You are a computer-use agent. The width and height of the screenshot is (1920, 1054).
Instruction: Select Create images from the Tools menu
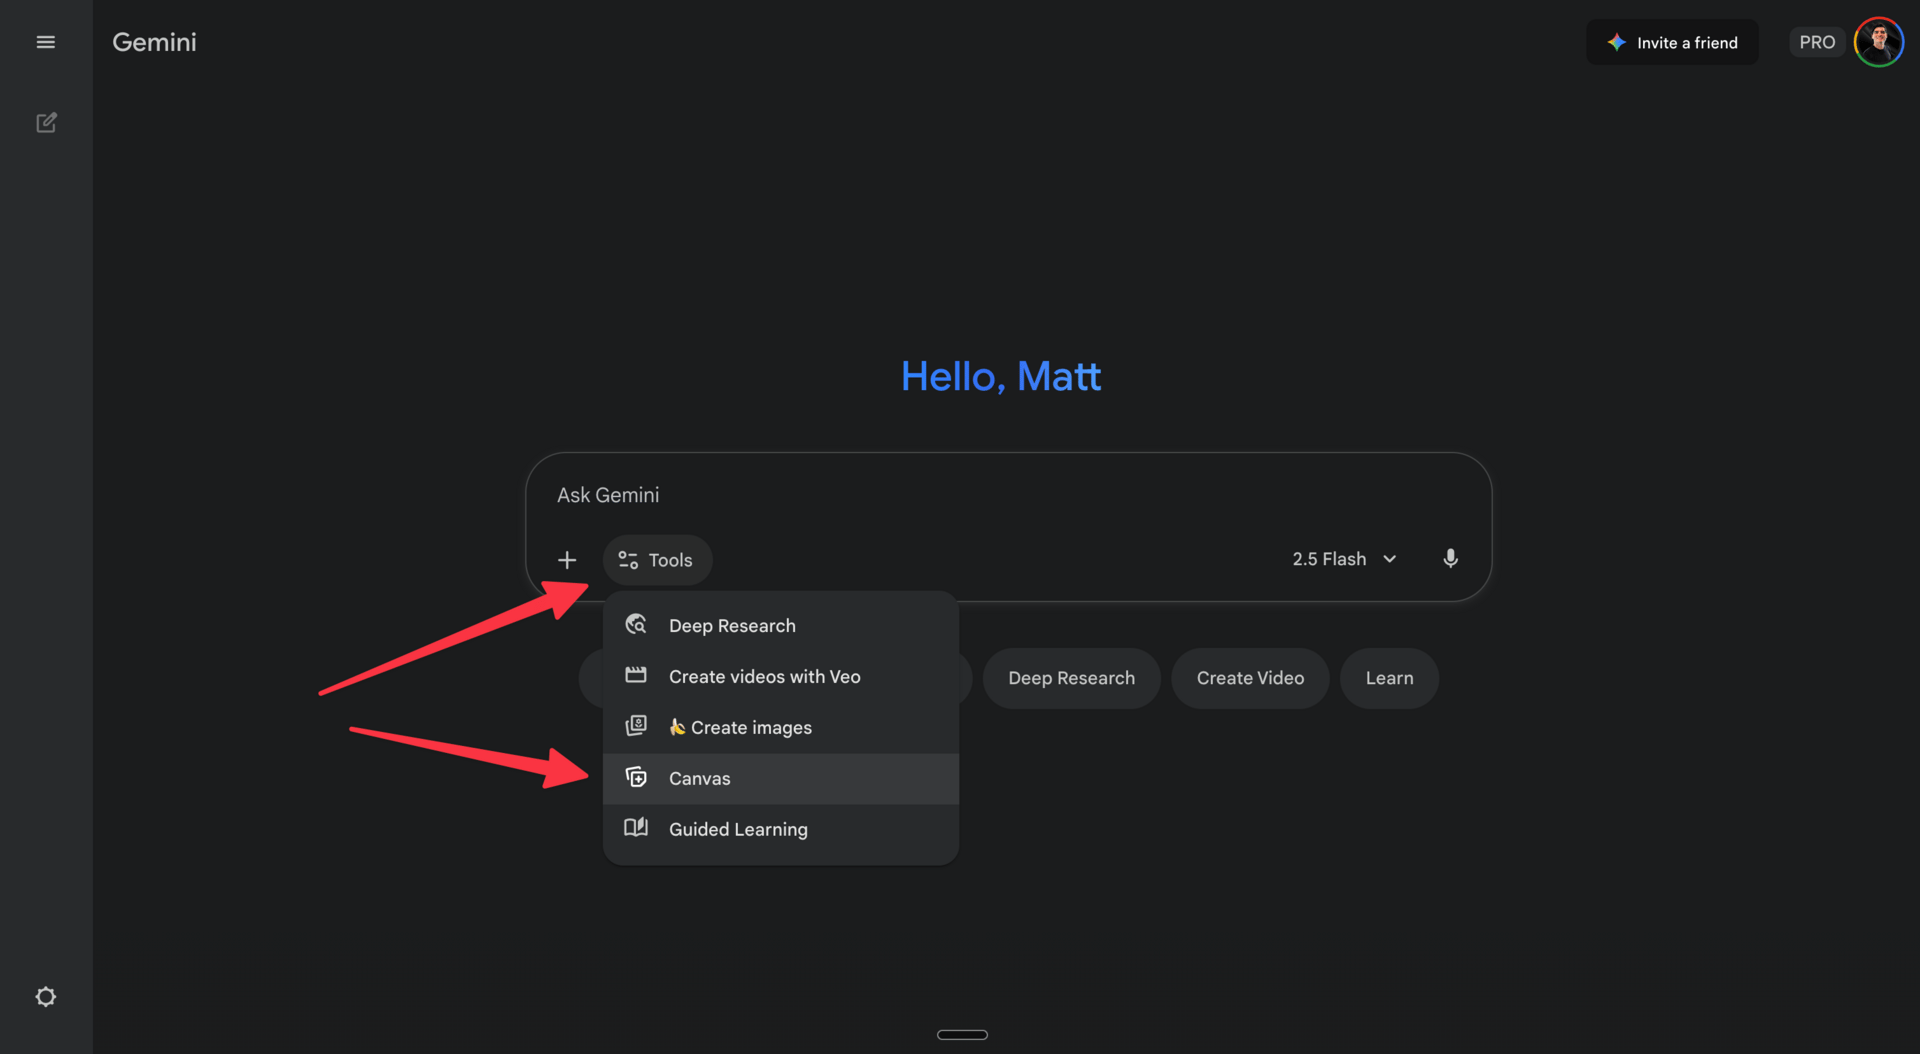781,728
